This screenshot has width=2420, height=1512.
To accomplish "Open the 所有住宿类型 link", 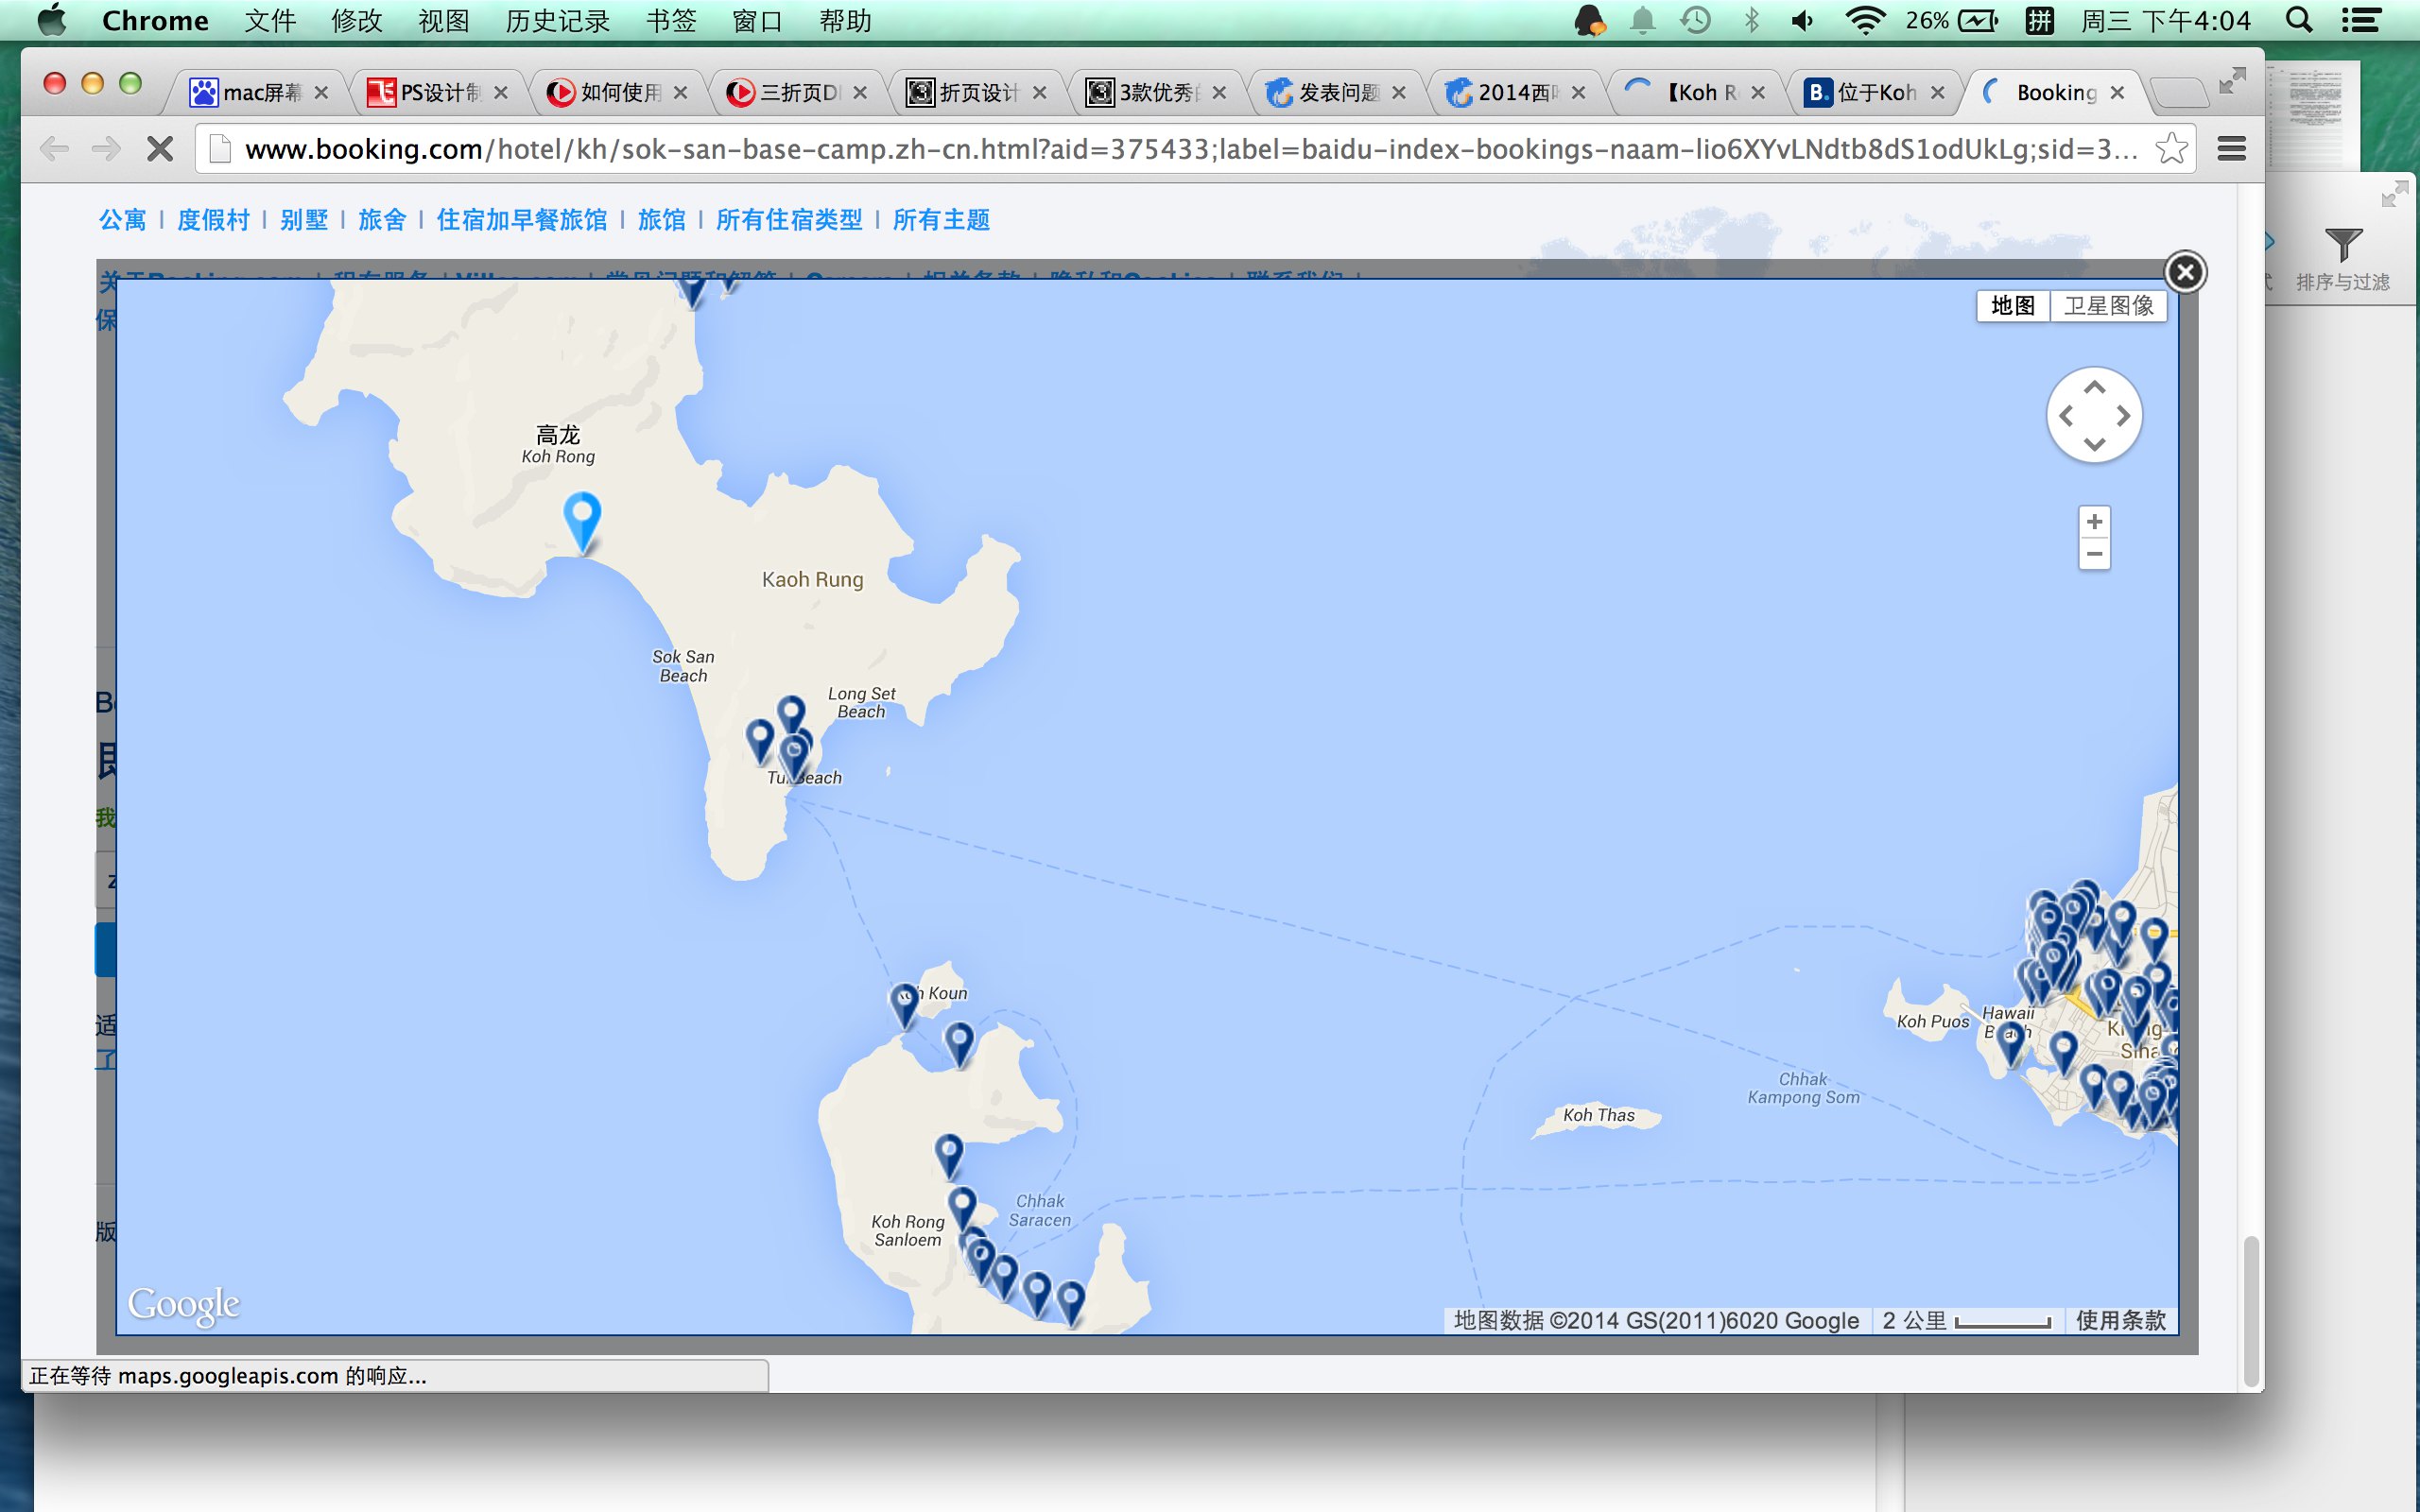I will click(x=789, y=220).
